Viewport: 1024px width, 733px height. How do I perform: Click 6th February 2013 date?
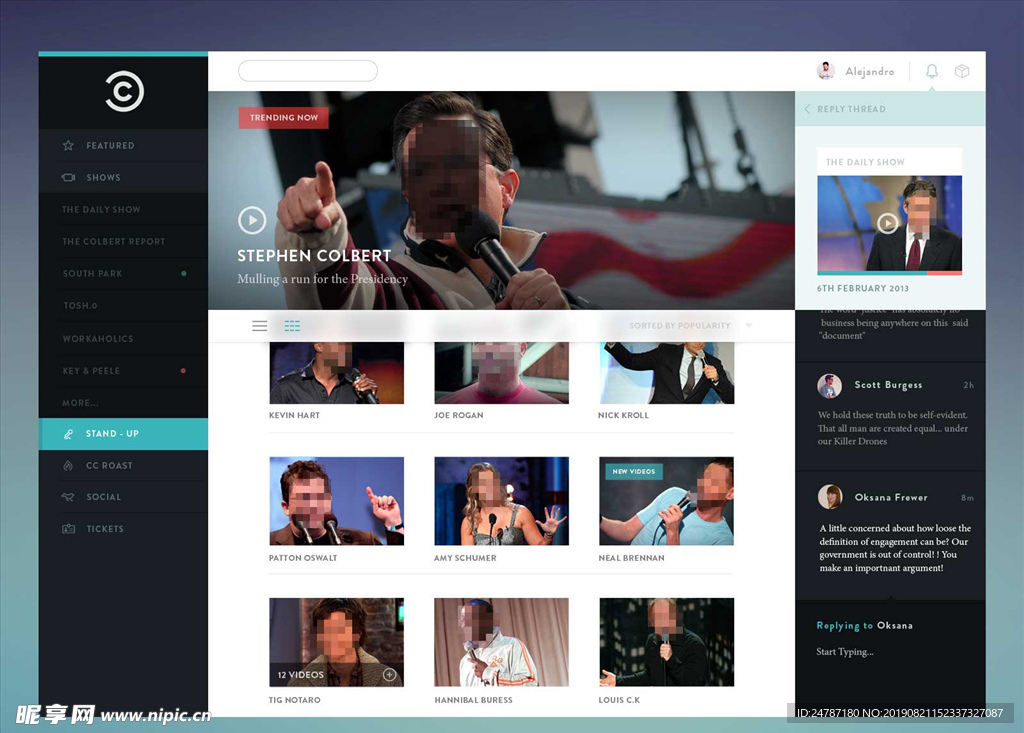863,288
